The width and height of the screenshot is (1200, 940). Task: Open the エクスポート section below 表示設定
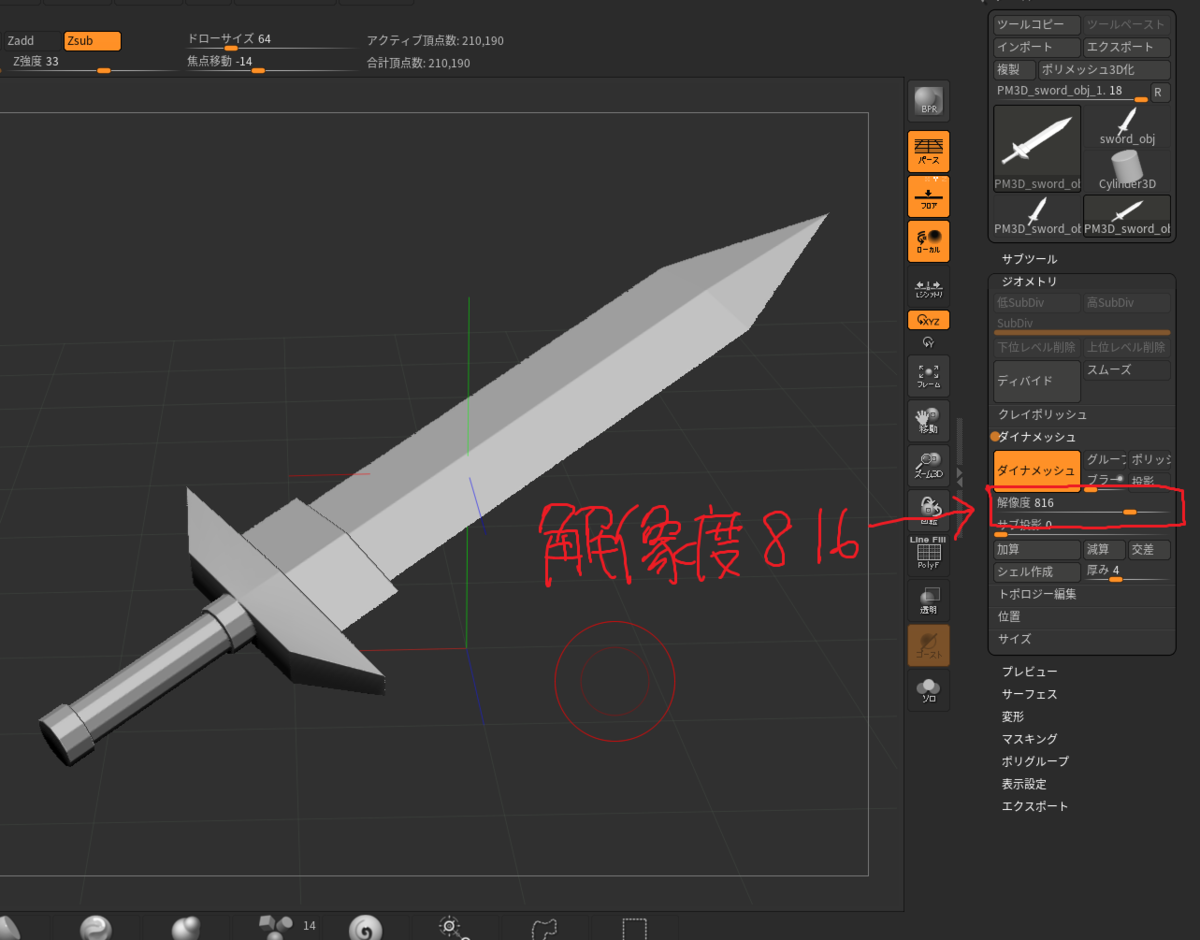tap(1035, 806)
